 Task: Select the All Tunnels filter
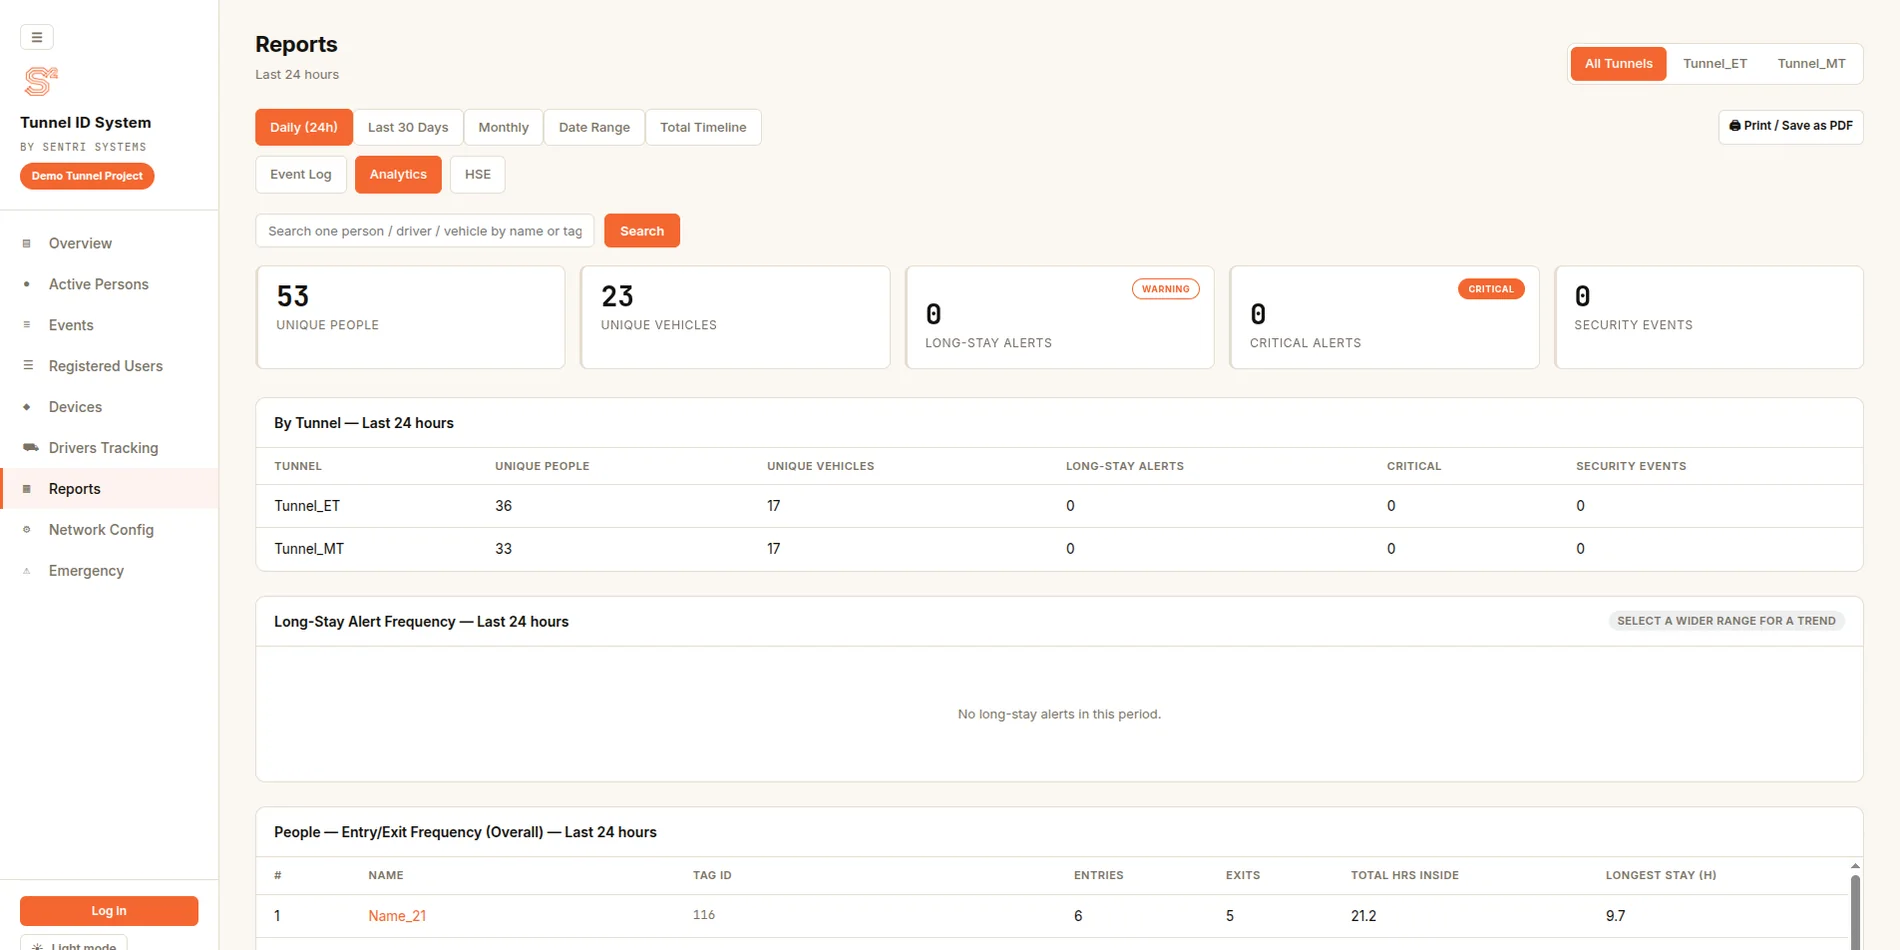point(1618,64)
